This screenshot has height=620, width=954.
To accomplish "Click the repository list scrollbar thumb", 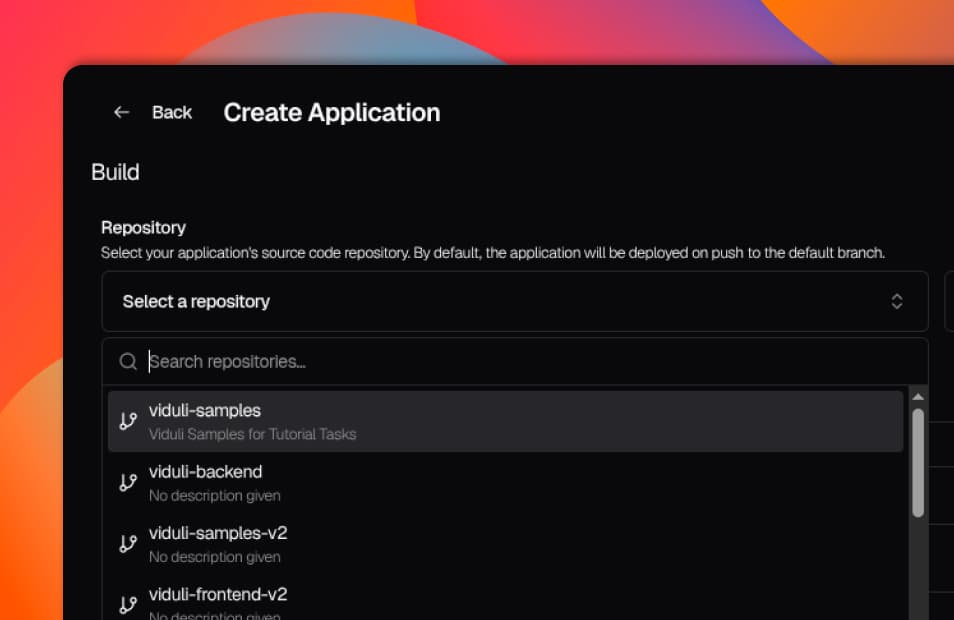I will pyautogui.click(x=918, y=462).
